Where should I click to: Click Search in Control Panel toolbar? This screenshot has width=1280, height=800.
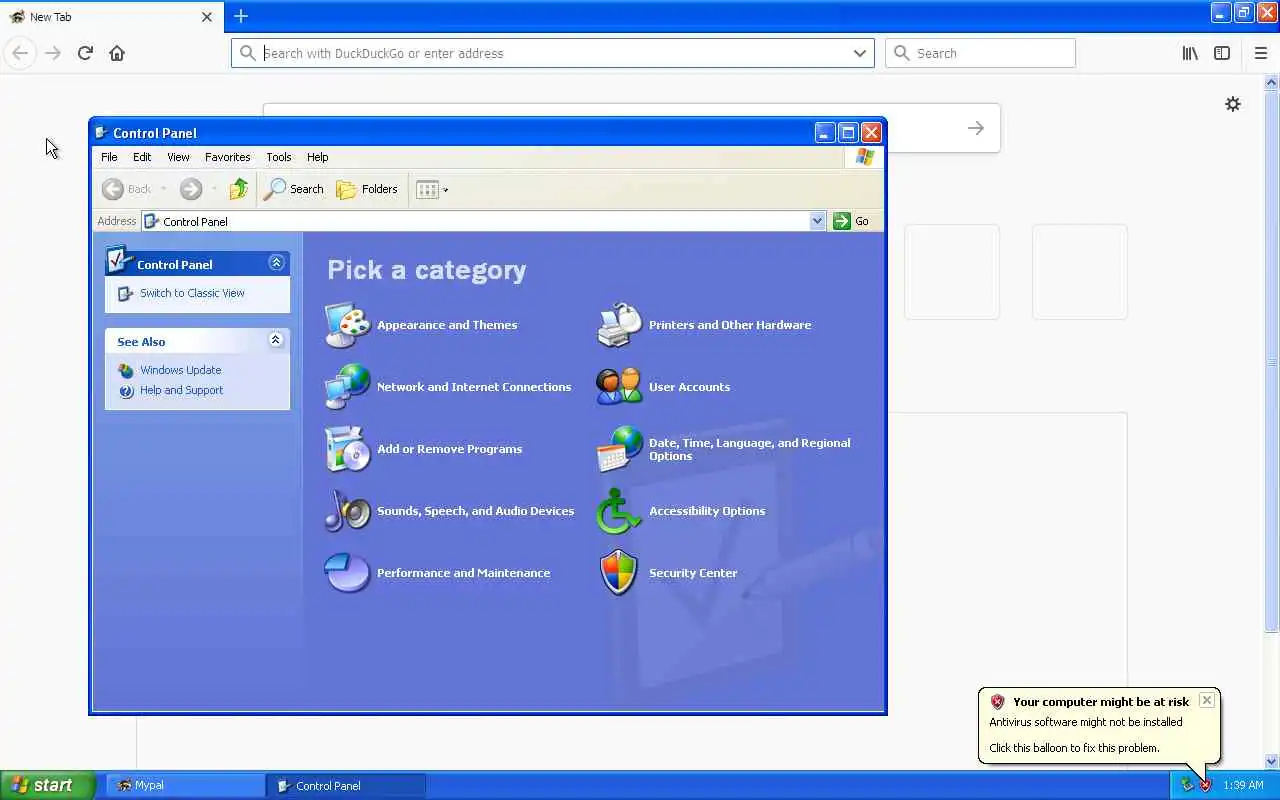click(294, 189)
